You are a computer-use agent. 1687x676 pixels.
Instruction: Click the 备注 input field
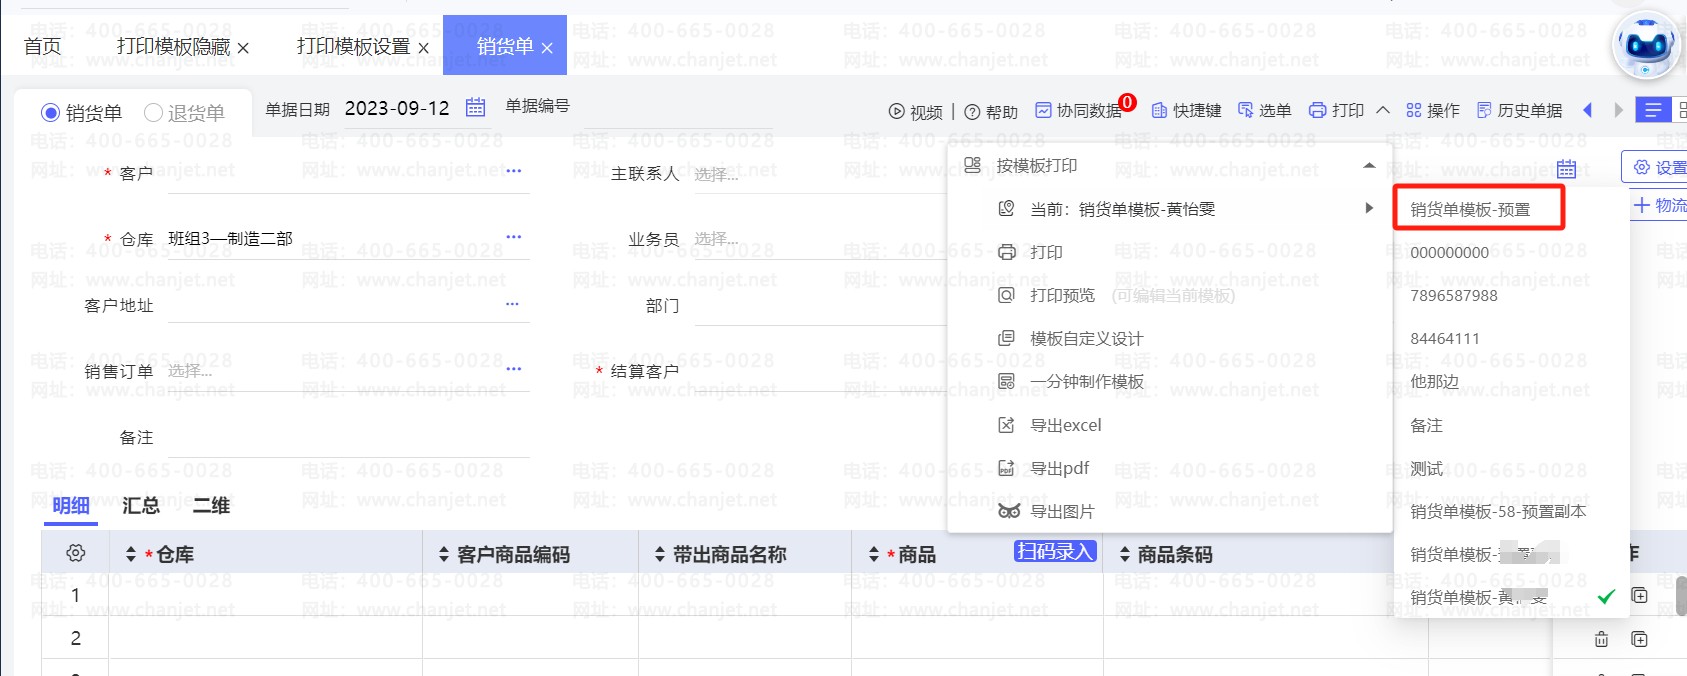pyautogui.click(x=349, y=437)
